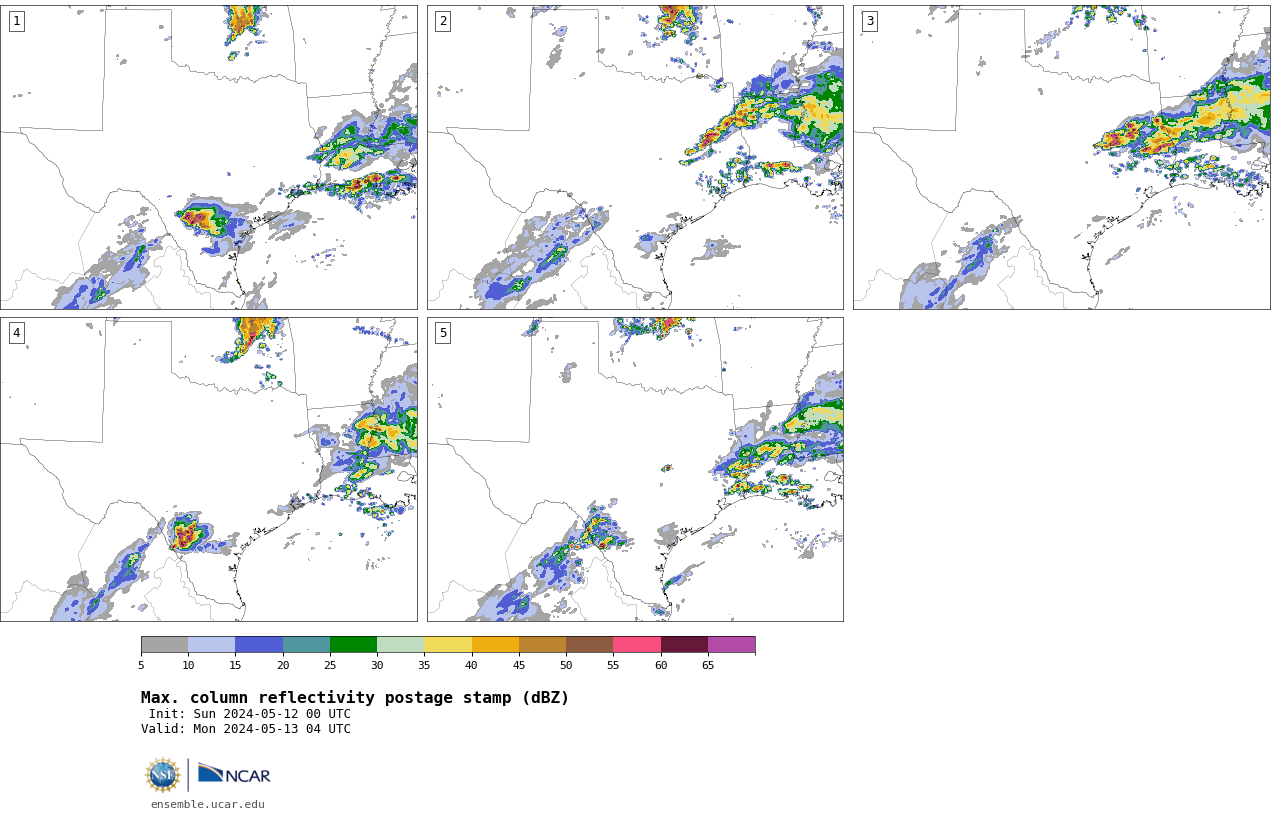This screenshot has width=1280, height=815.
Task: Click the panel number label 4
Action: [16, 333]
